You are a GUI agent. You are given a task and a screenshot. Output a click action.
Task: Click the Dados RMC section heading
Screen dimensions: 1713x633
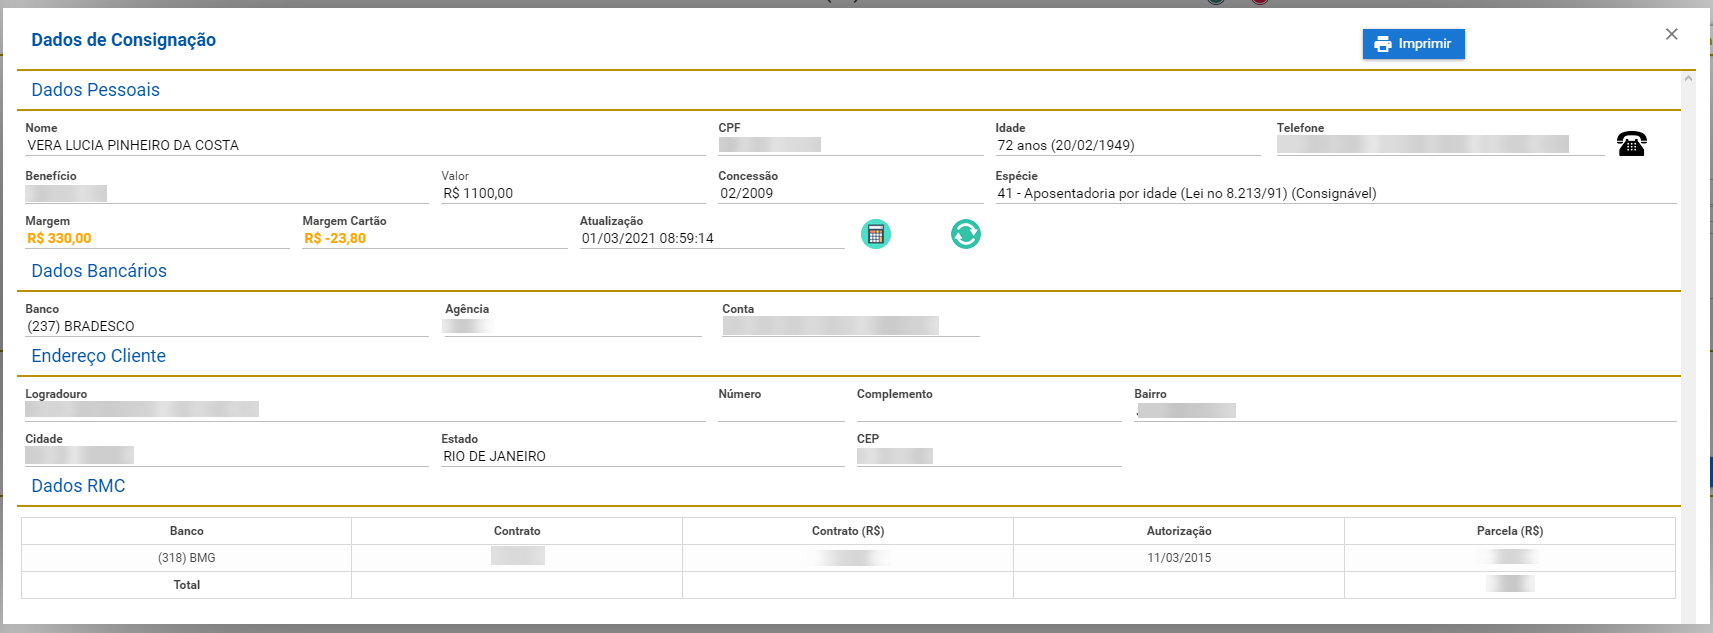coord(78,486)
